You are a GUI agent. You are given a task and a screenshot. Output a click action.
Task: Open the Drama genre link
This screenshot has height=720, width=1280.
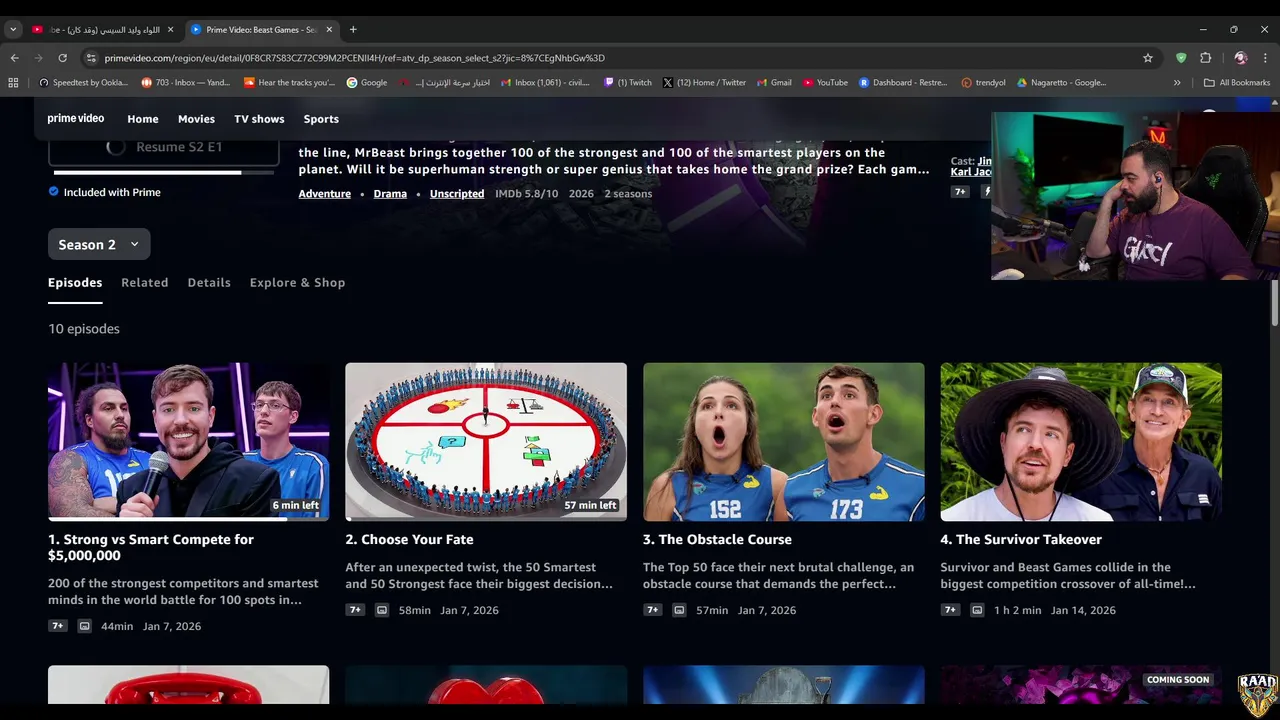390,194
